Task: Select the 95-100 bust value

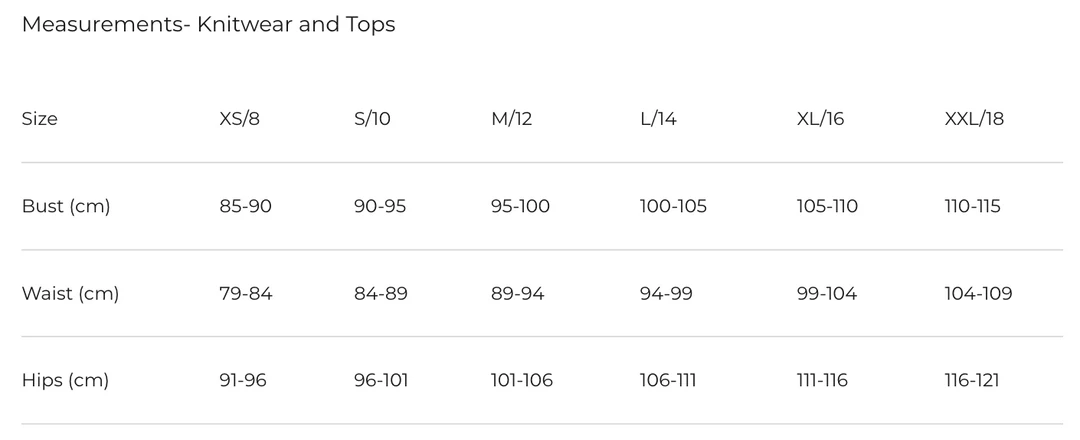Action: click(520, 207)
